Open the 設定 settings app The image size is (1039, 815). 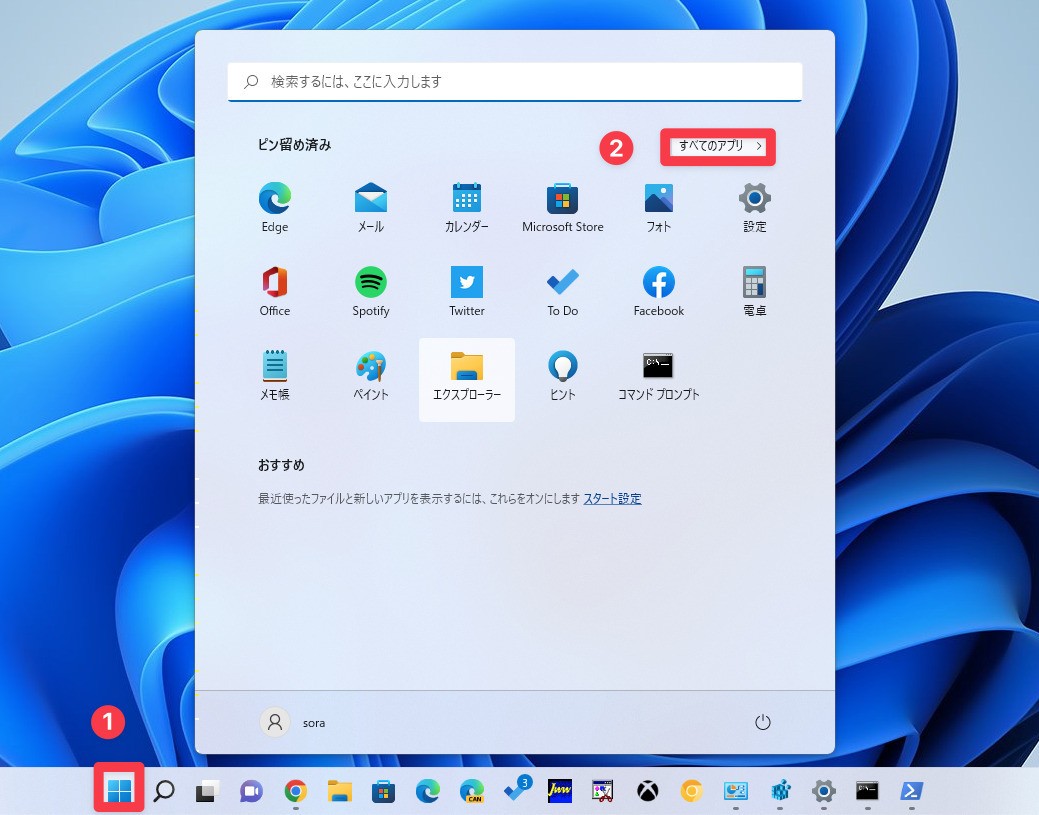pos(754,207)
